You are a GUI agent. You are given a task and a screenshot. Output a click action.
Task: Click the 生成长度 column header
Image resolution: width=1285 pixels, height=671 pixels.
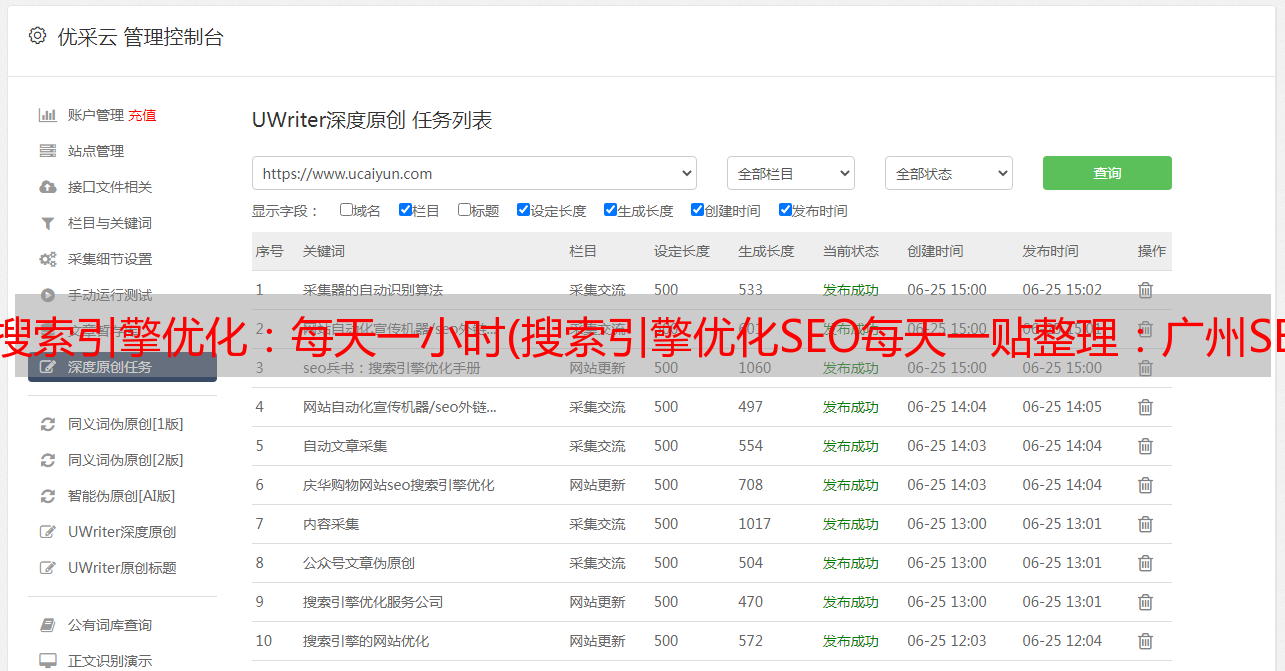point(766,251)
